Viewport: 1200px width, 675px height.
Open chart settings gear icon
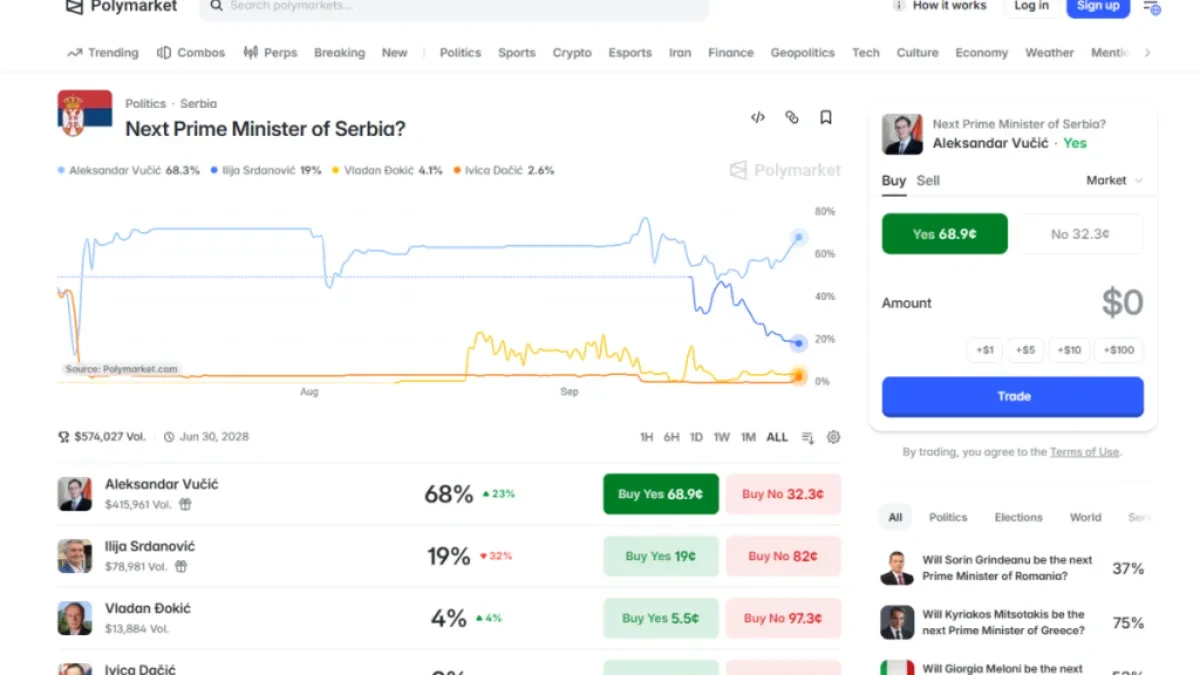point(833,437)
